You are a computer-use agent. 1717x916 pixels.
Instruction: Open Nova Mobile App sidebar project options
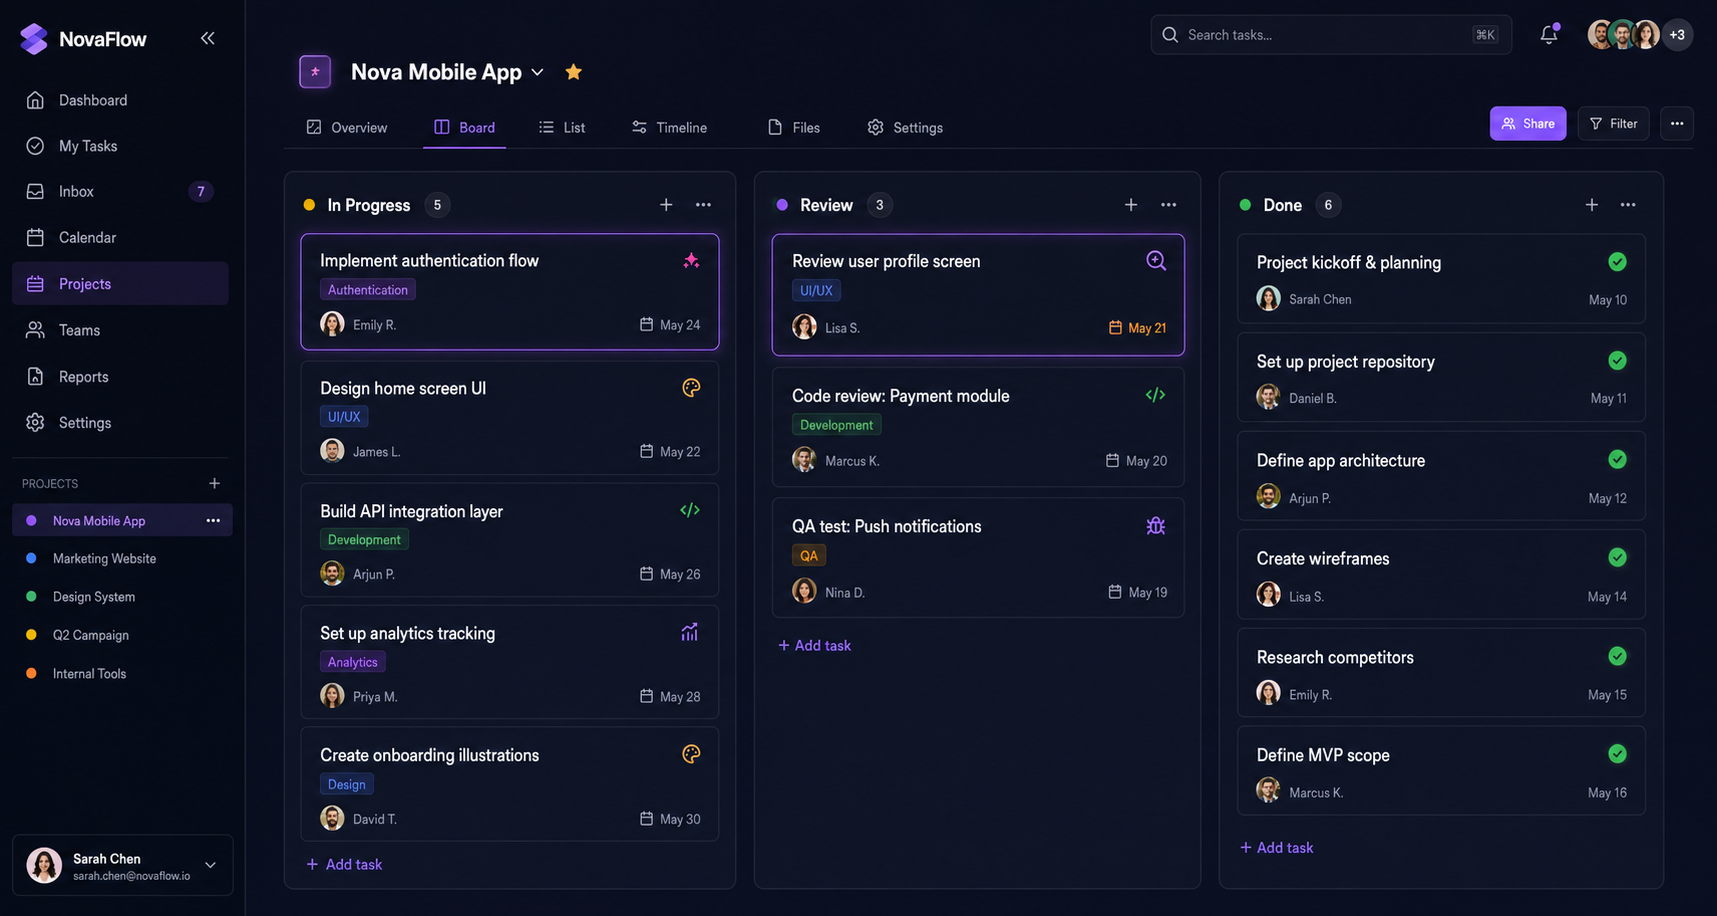pos(213,520)
